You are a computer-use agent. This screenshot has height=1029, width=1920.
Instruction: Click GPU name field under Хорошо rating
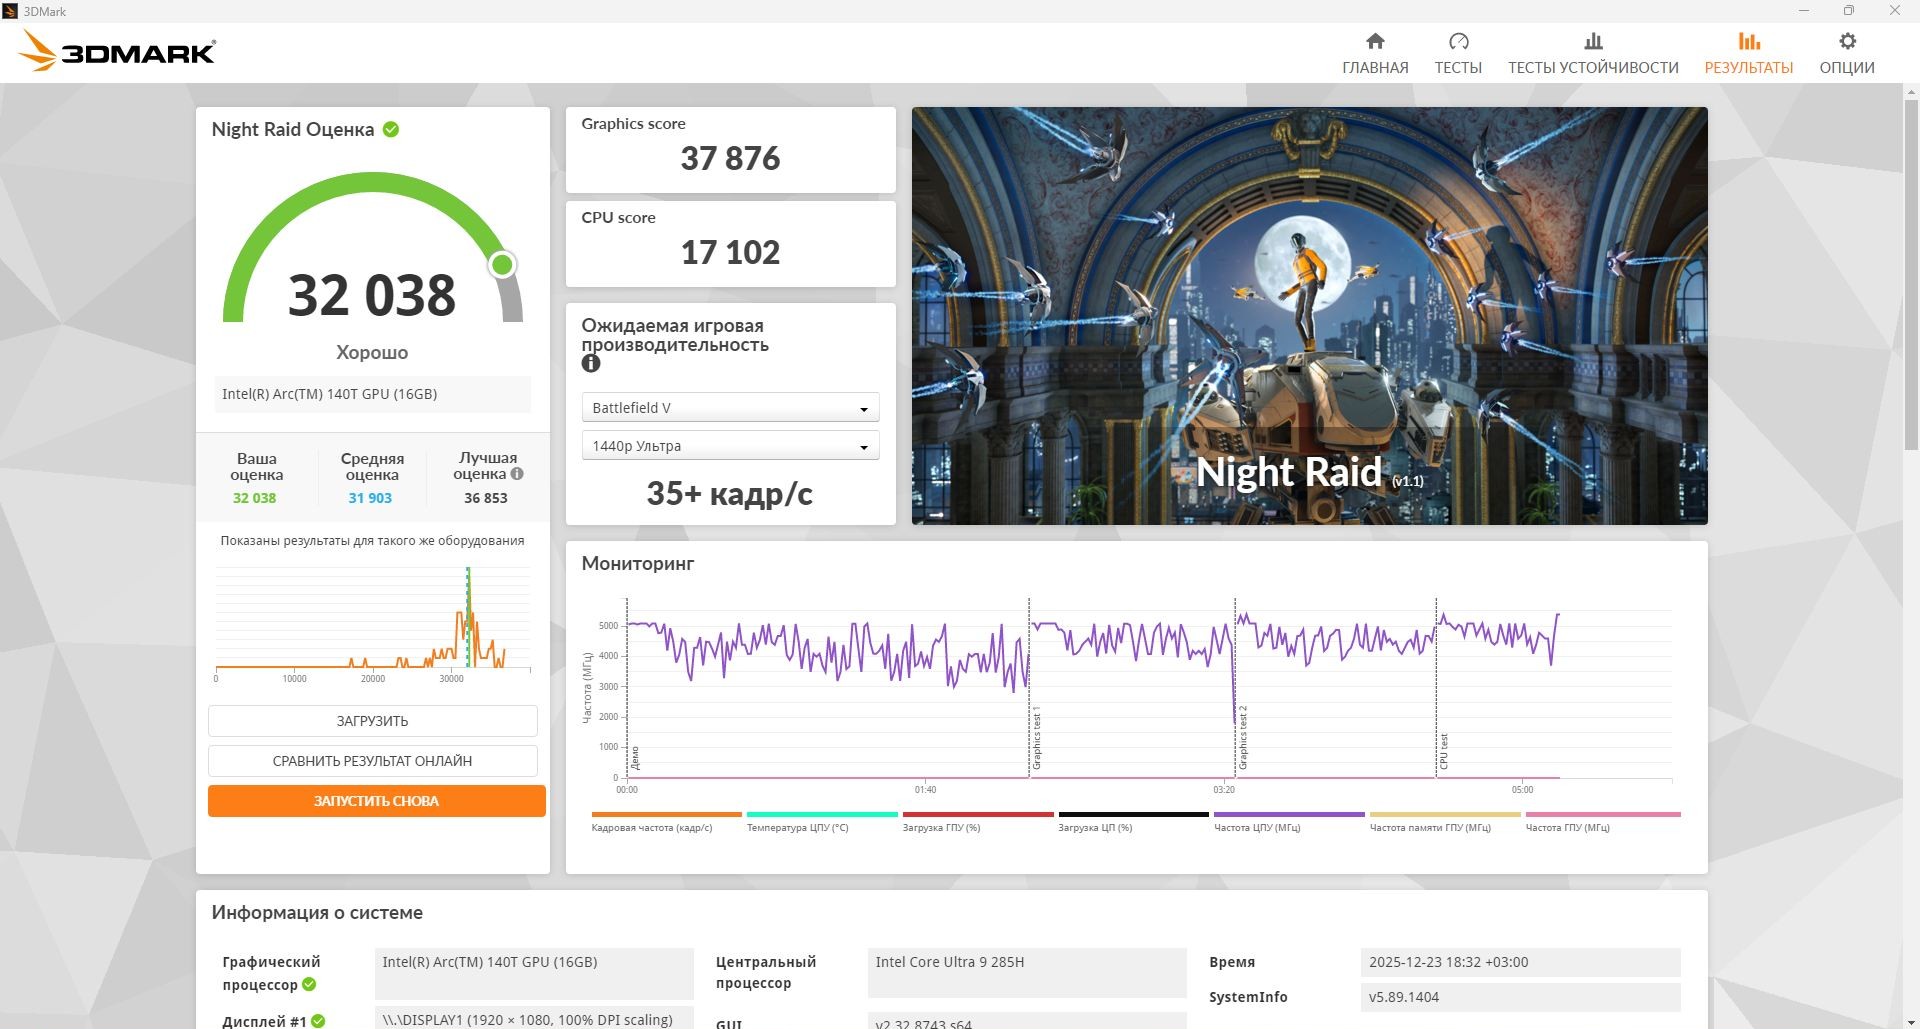tap(372, 394)
